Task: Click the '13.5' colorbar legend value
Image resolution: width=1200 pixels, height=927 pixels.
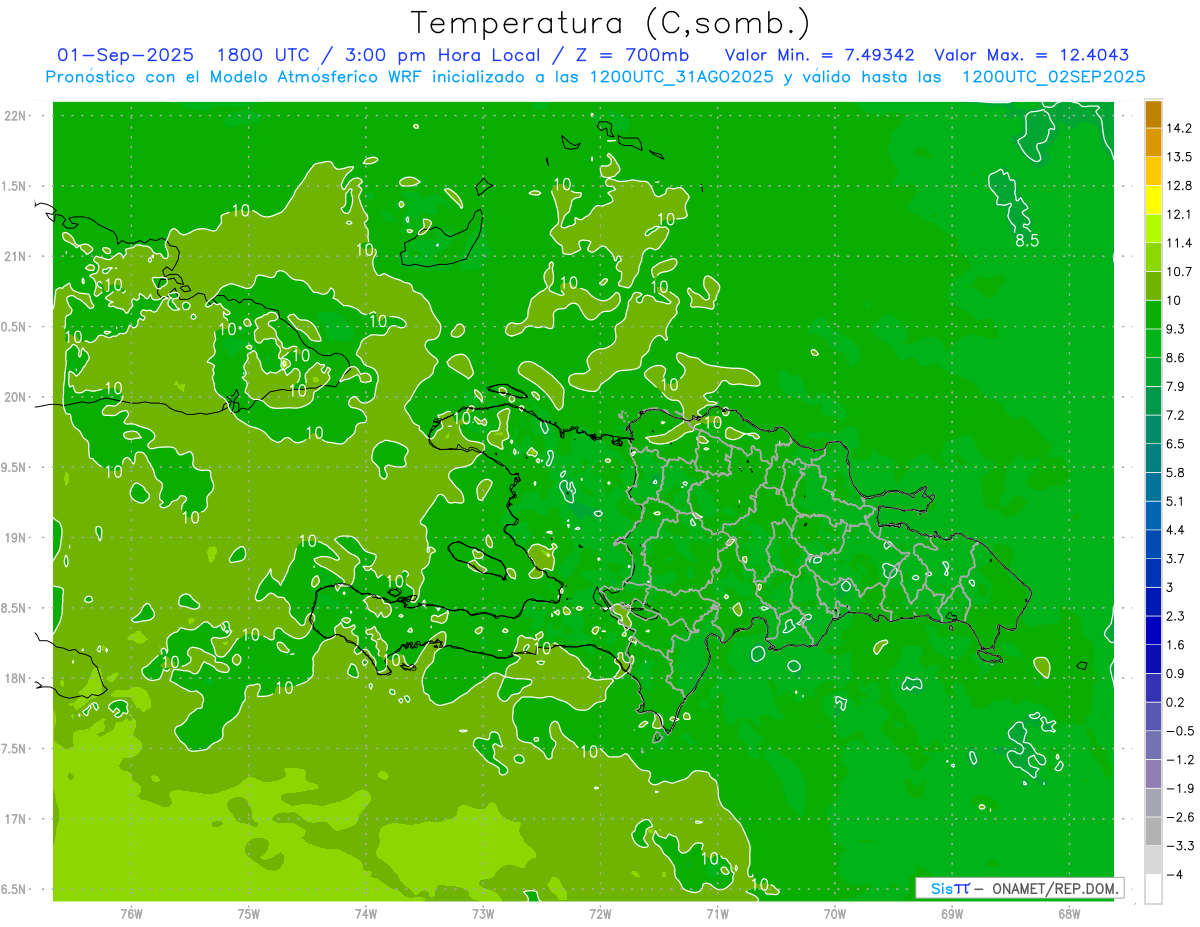Action: (1179, 157)
